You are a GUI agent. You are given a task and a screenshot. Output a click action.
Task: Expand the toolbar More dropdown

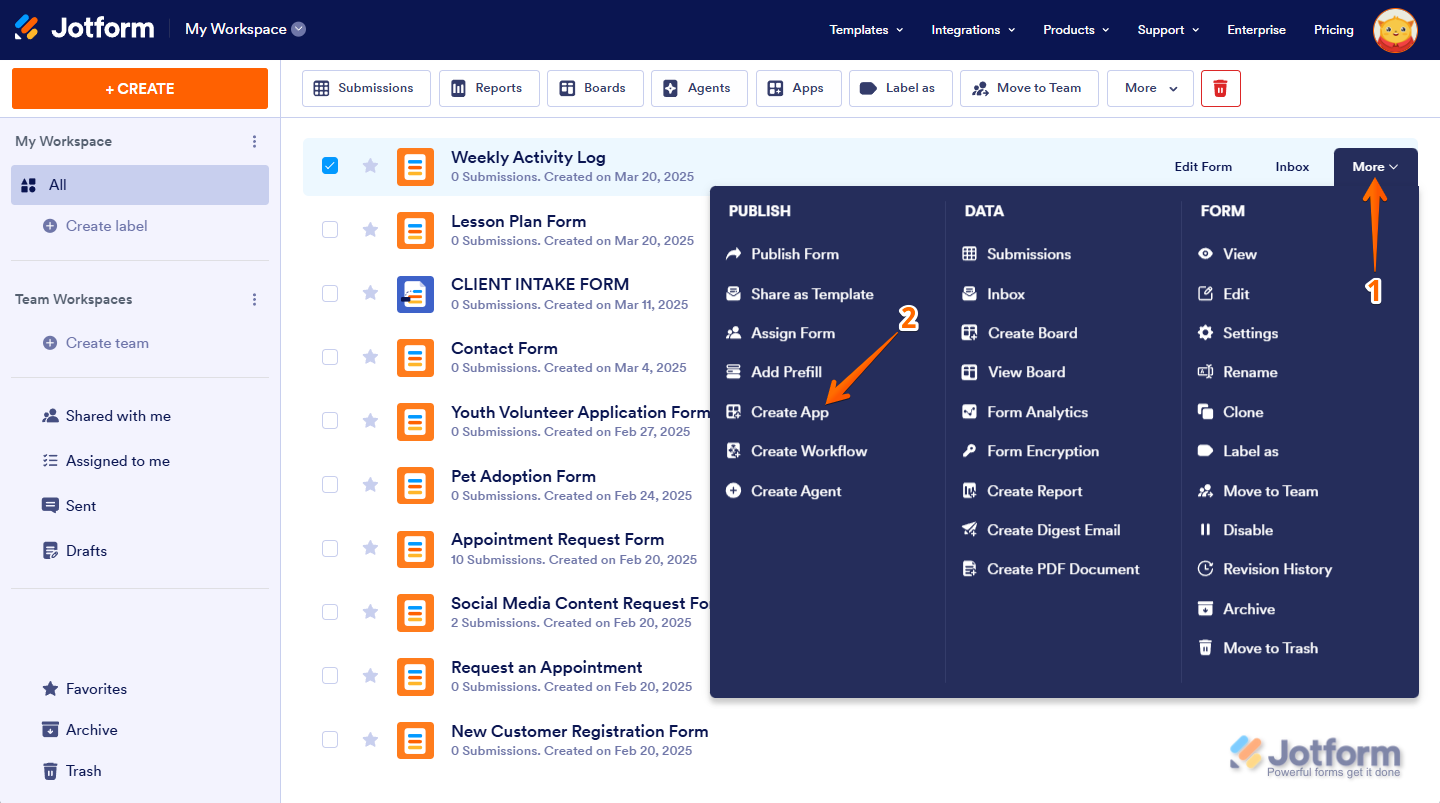tap(1150, 88)
